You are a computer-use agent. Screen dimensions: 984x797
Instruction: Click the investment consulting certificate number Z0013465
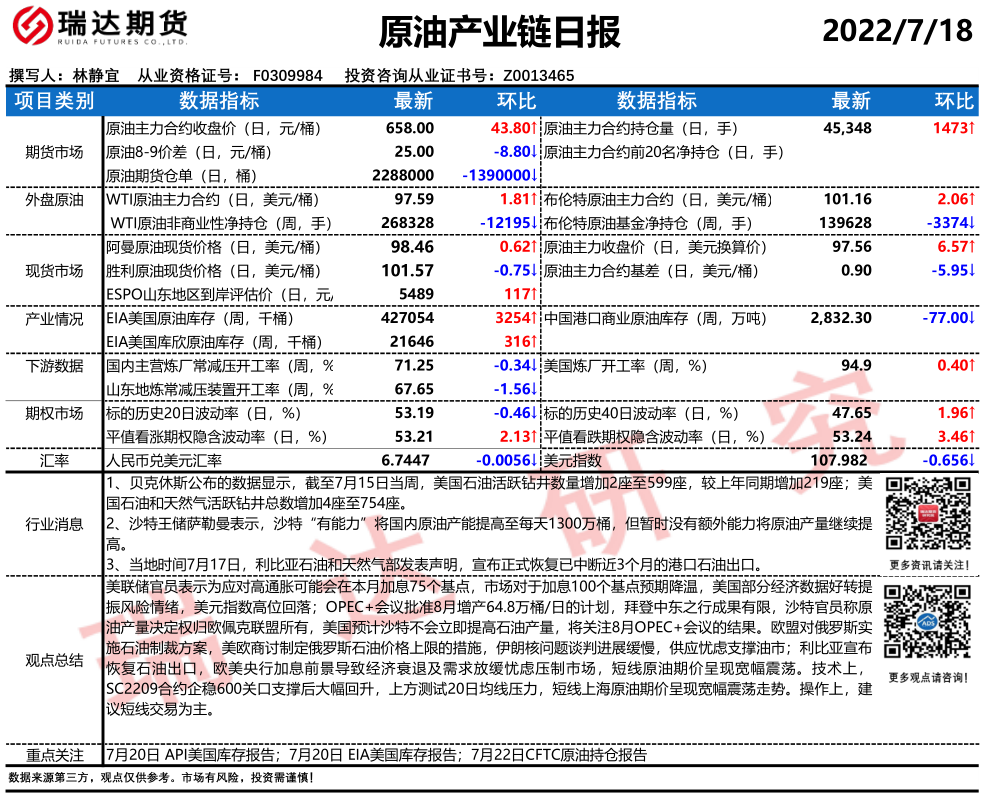[538, 75]
